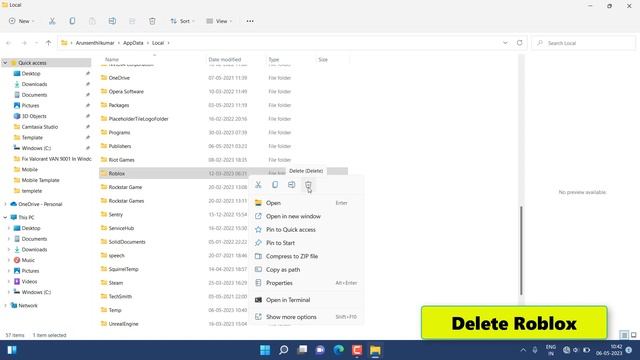This screenshot has height=360, width=640.
Task: Select Compress to ZIP file
Action: [307, 256]
